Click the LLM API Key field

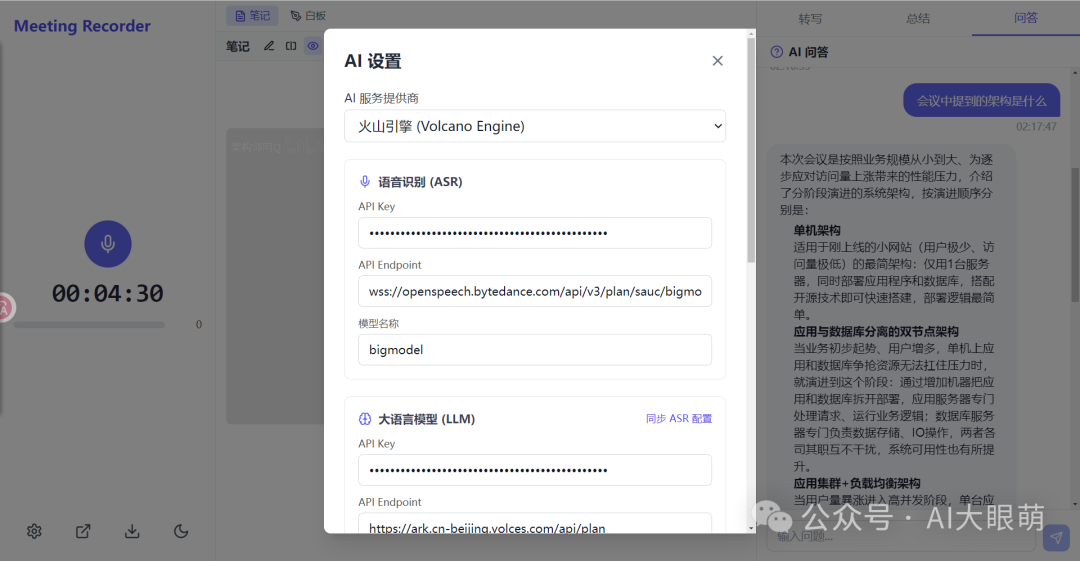coord(535,470)
